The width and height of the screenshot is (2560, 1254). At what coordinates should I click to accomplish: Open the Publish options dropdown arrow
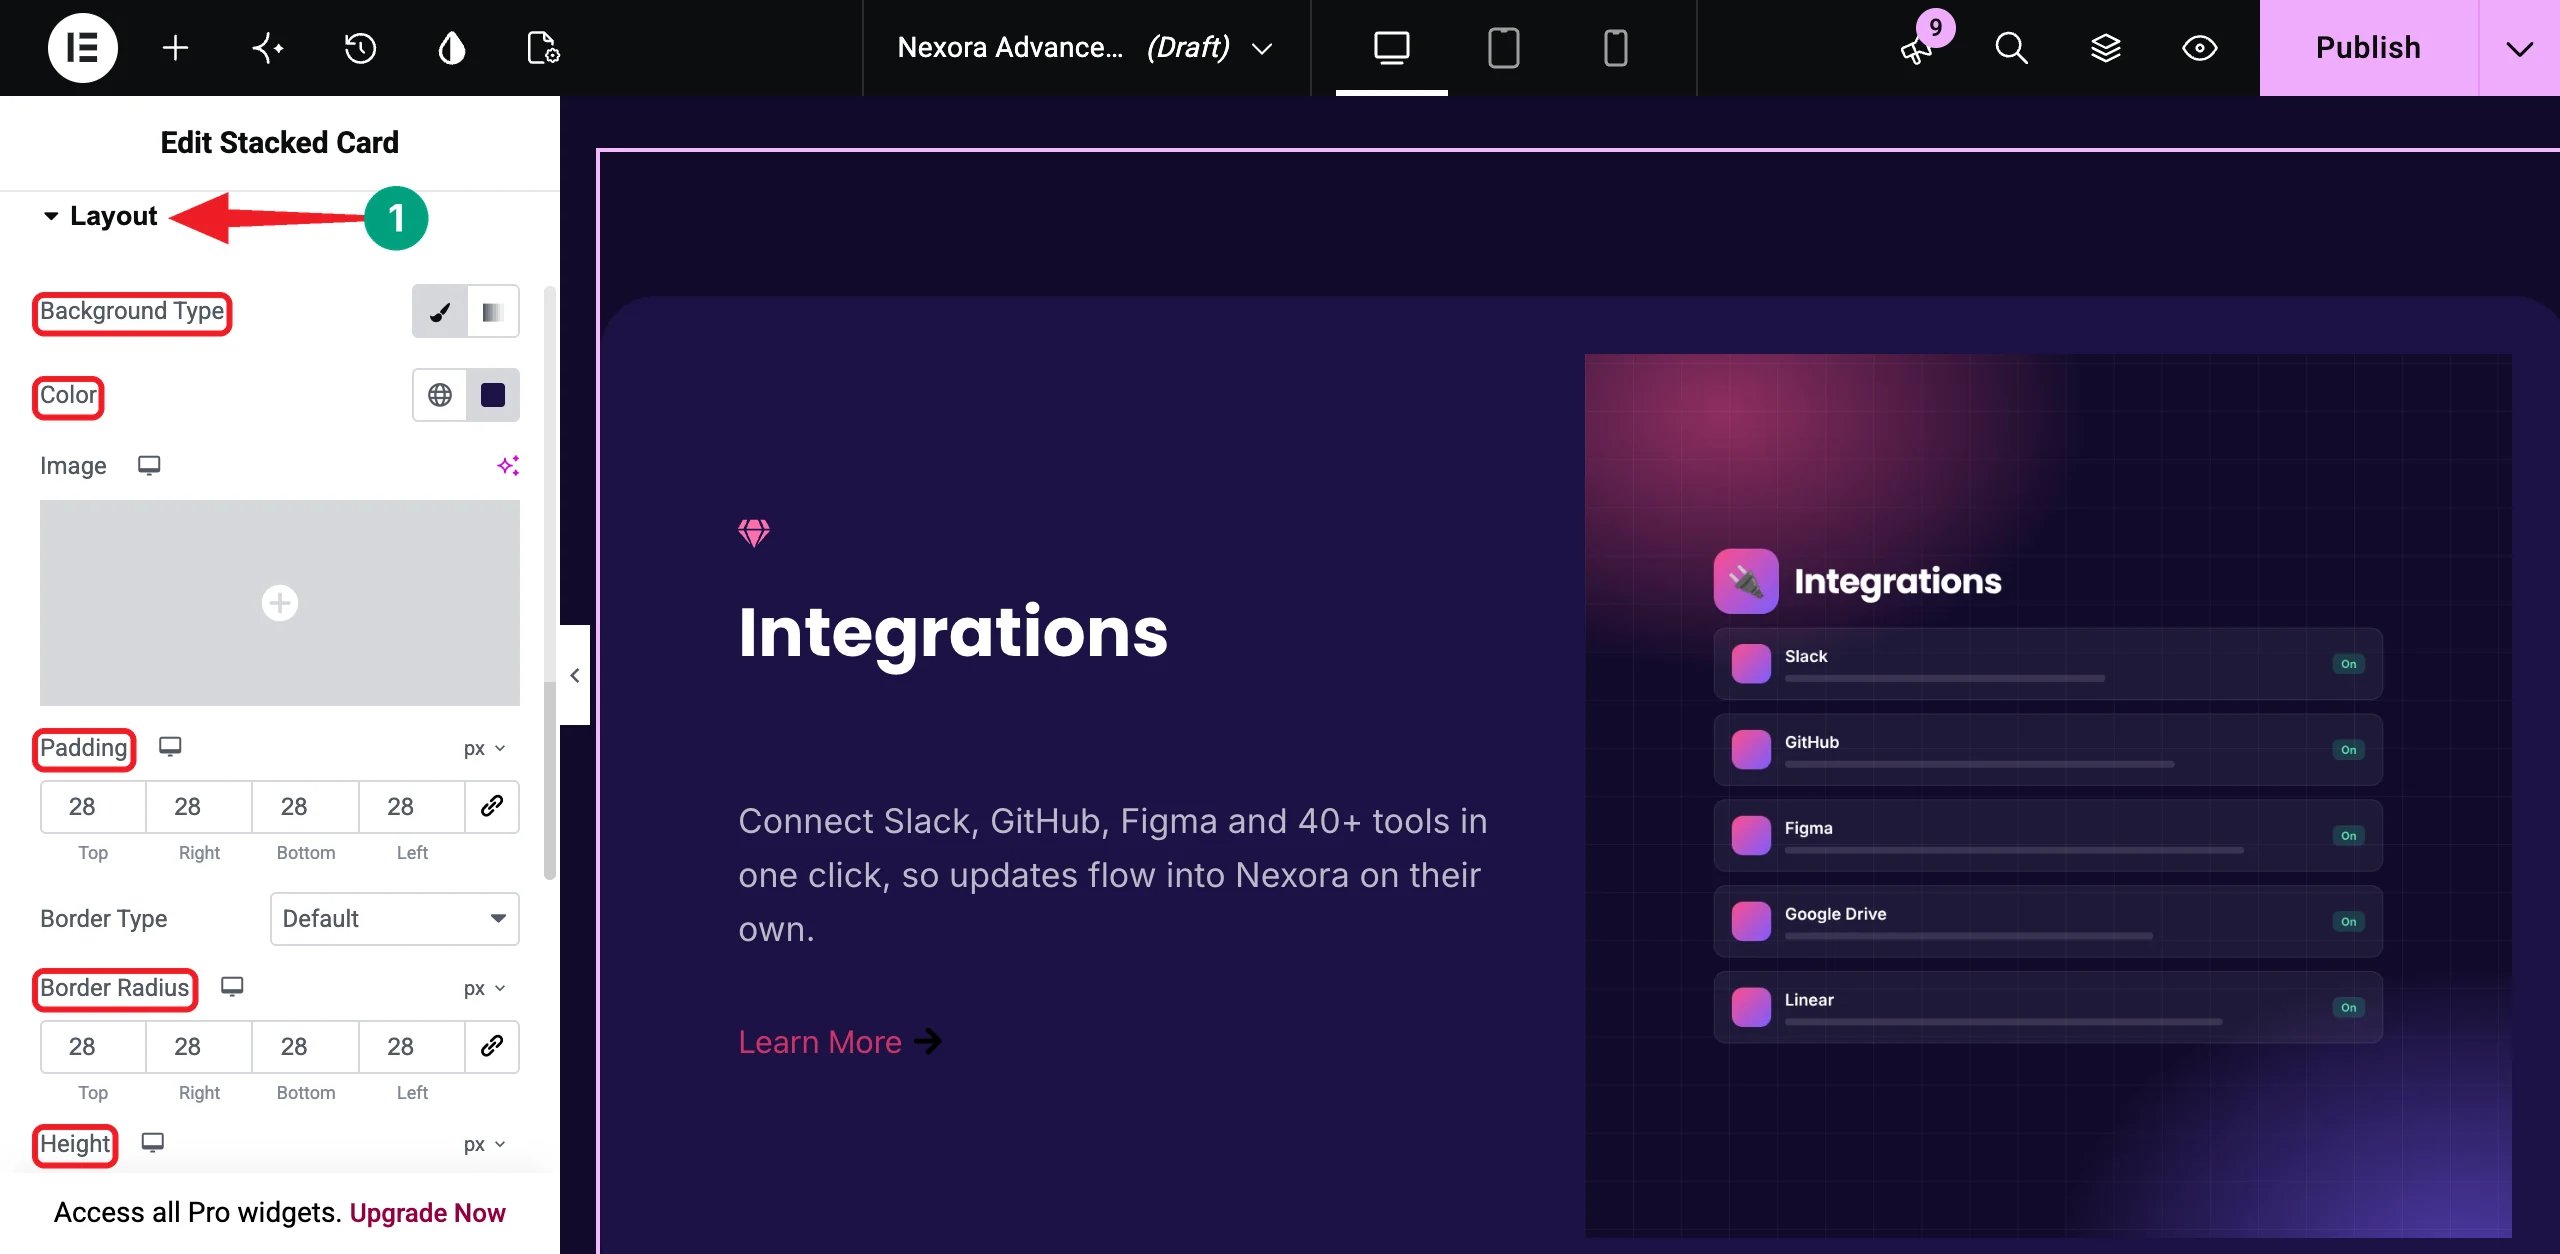2520,47
